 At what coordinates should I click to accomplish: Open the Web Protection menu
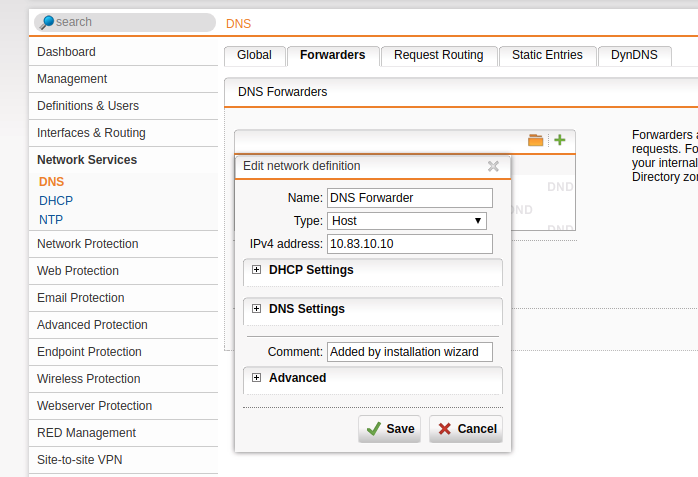pos(78,271)
